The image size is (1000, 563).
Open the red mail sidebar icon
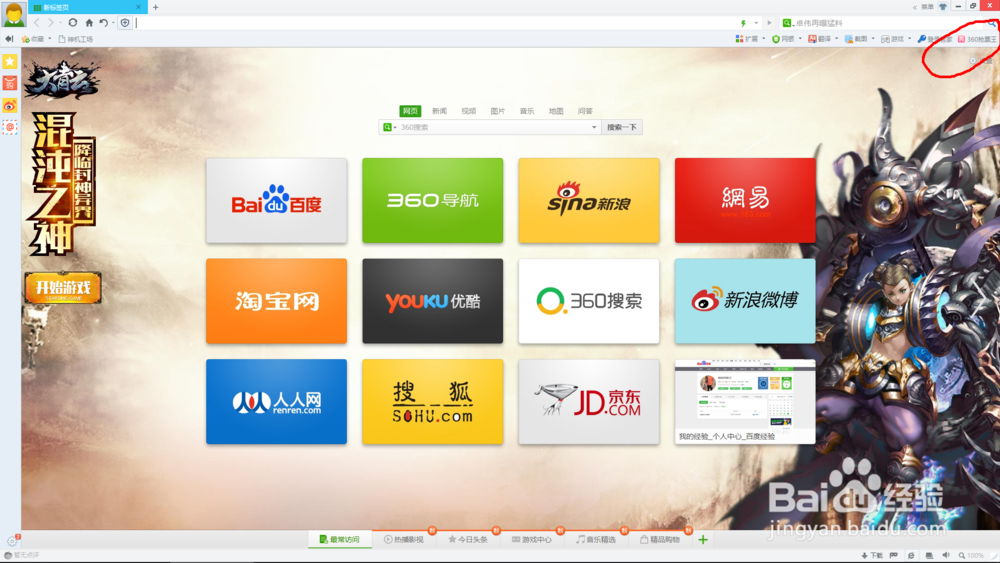click(x=10, y=83)
